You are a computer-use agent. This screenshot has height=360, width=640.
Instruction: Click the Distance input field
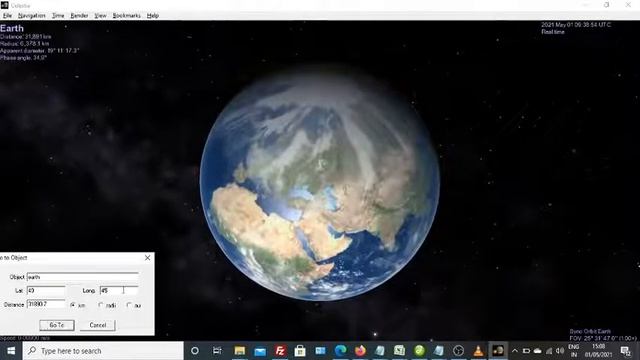[x=46, y=304]
